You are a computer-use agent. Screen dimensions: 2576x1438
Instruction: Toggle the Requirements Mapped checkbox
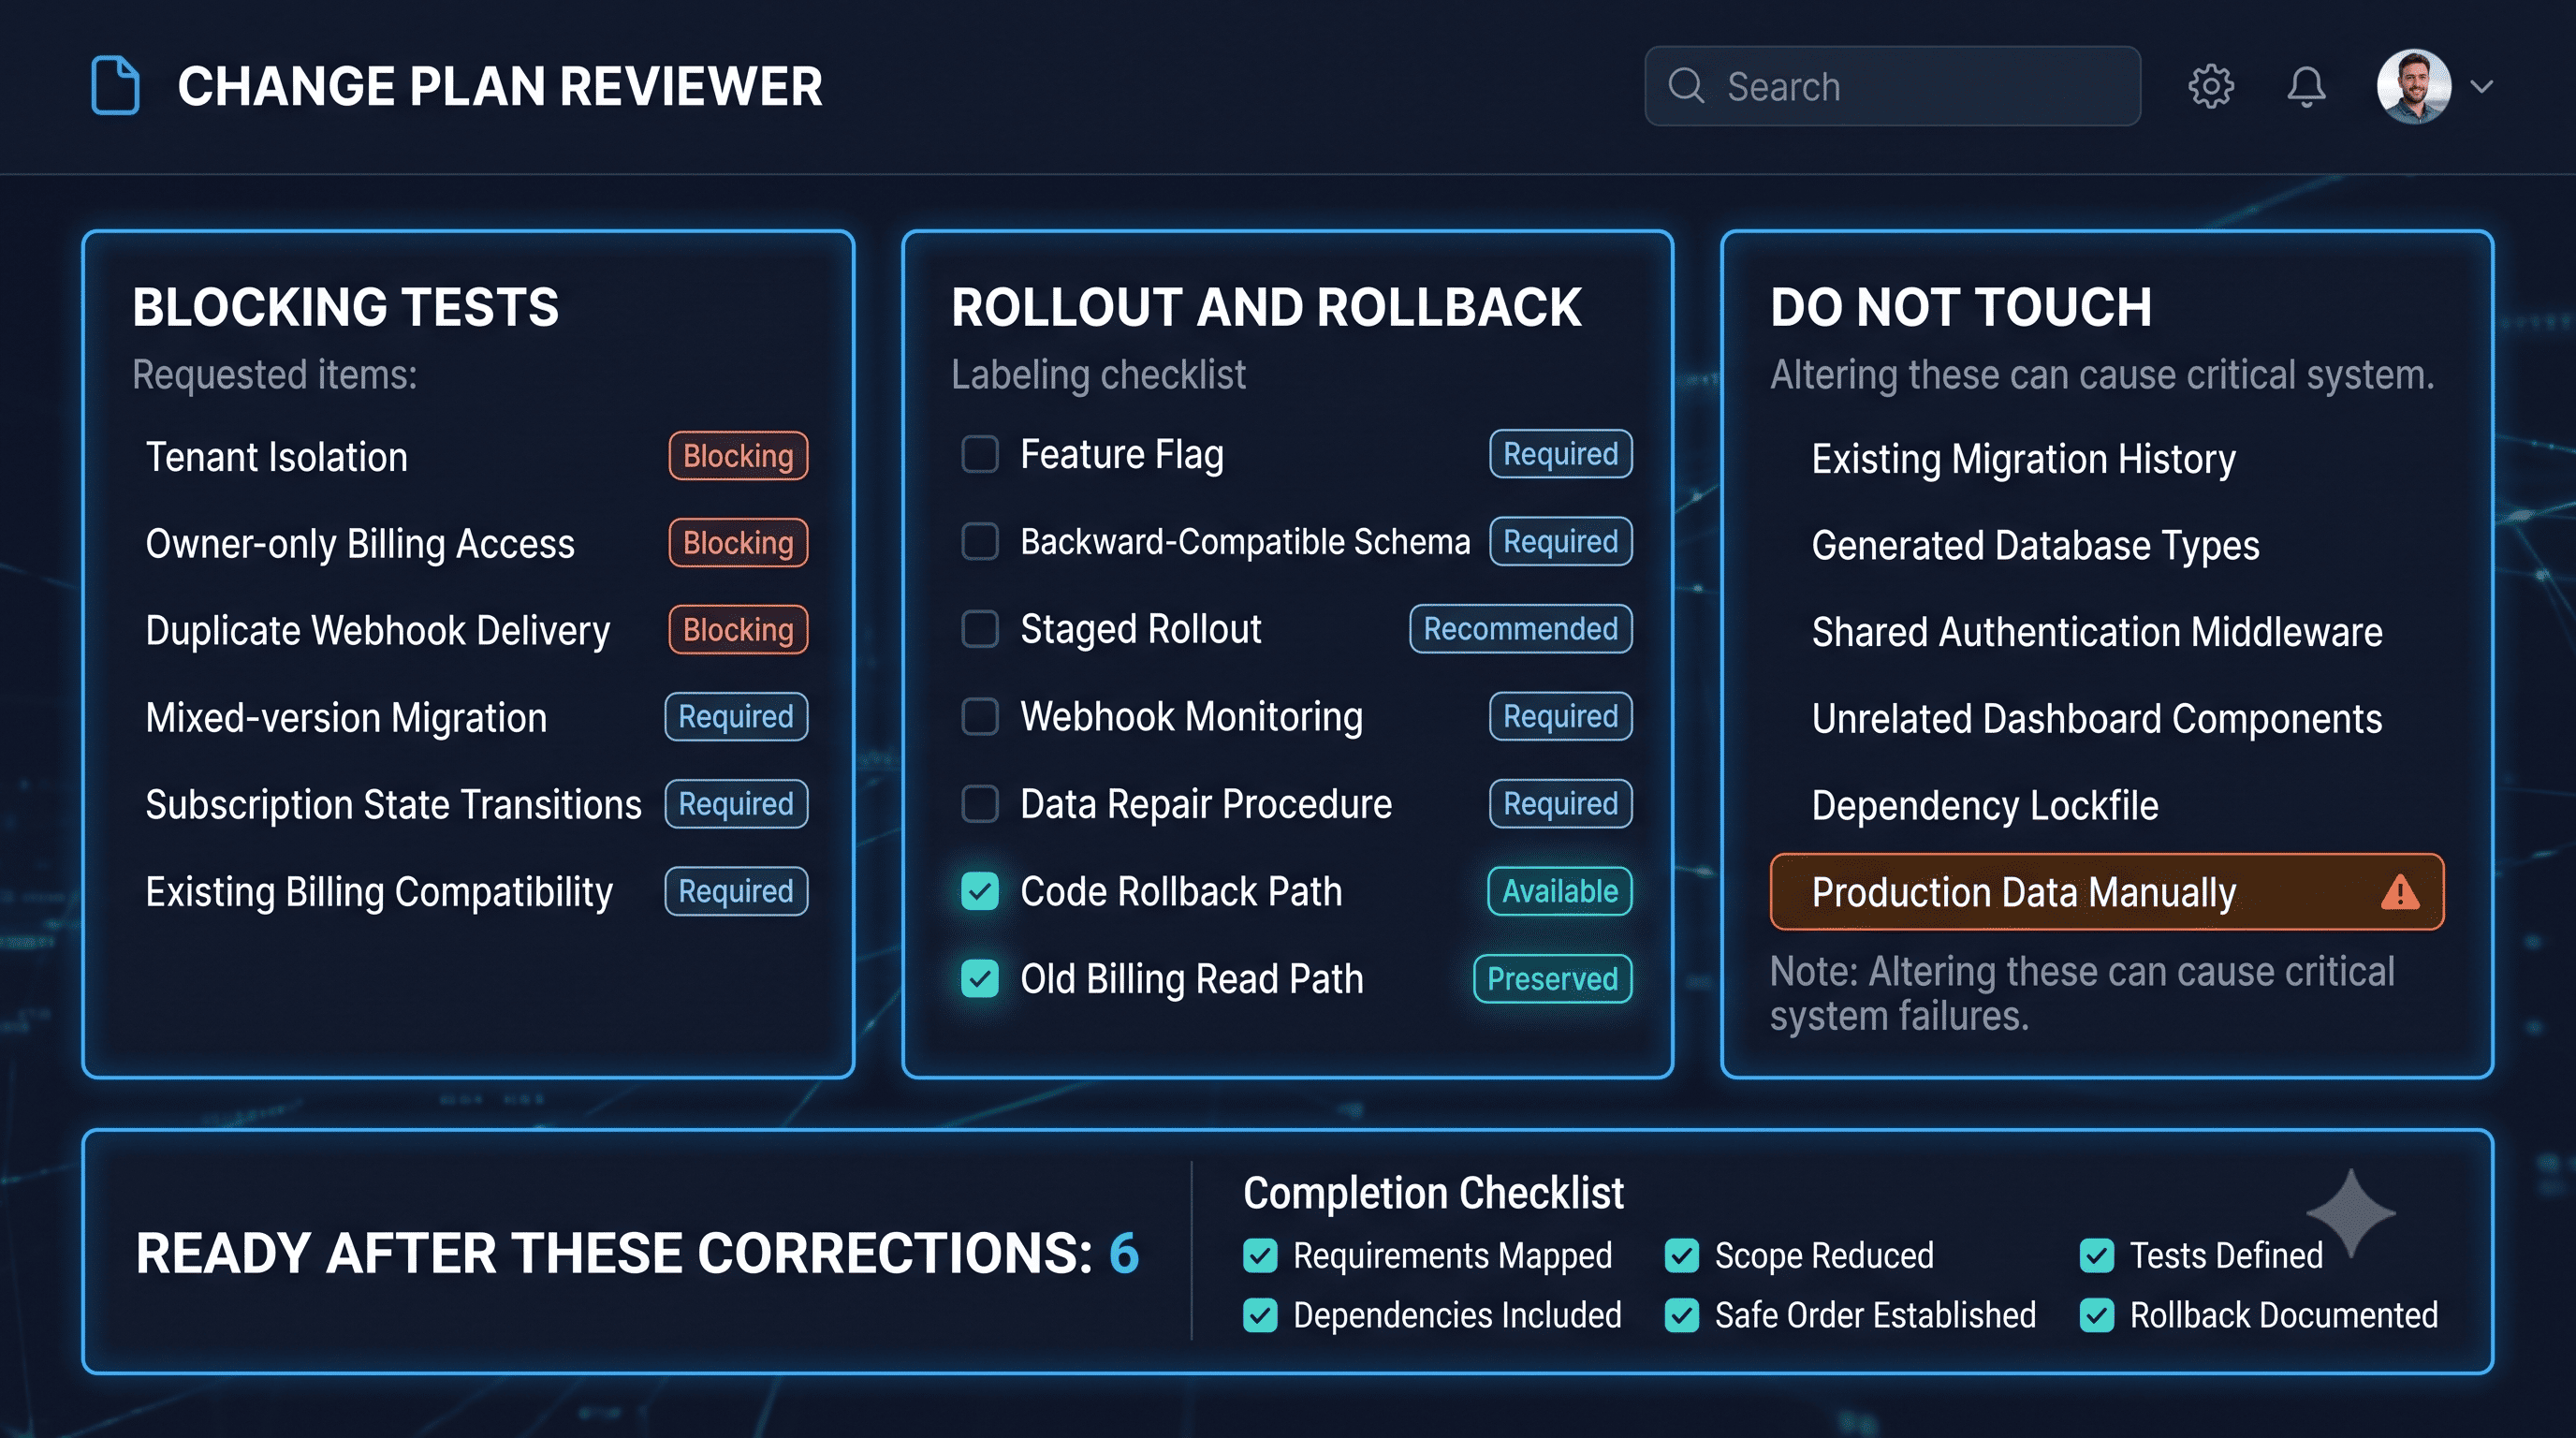pyautogui.click(x=1260, y=1256)
